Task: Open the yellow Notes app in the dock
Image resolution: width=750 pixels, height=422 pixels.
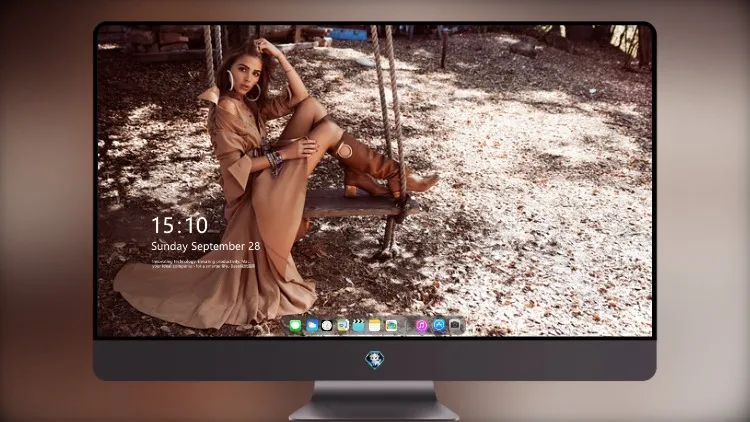Action: (375, 326)
